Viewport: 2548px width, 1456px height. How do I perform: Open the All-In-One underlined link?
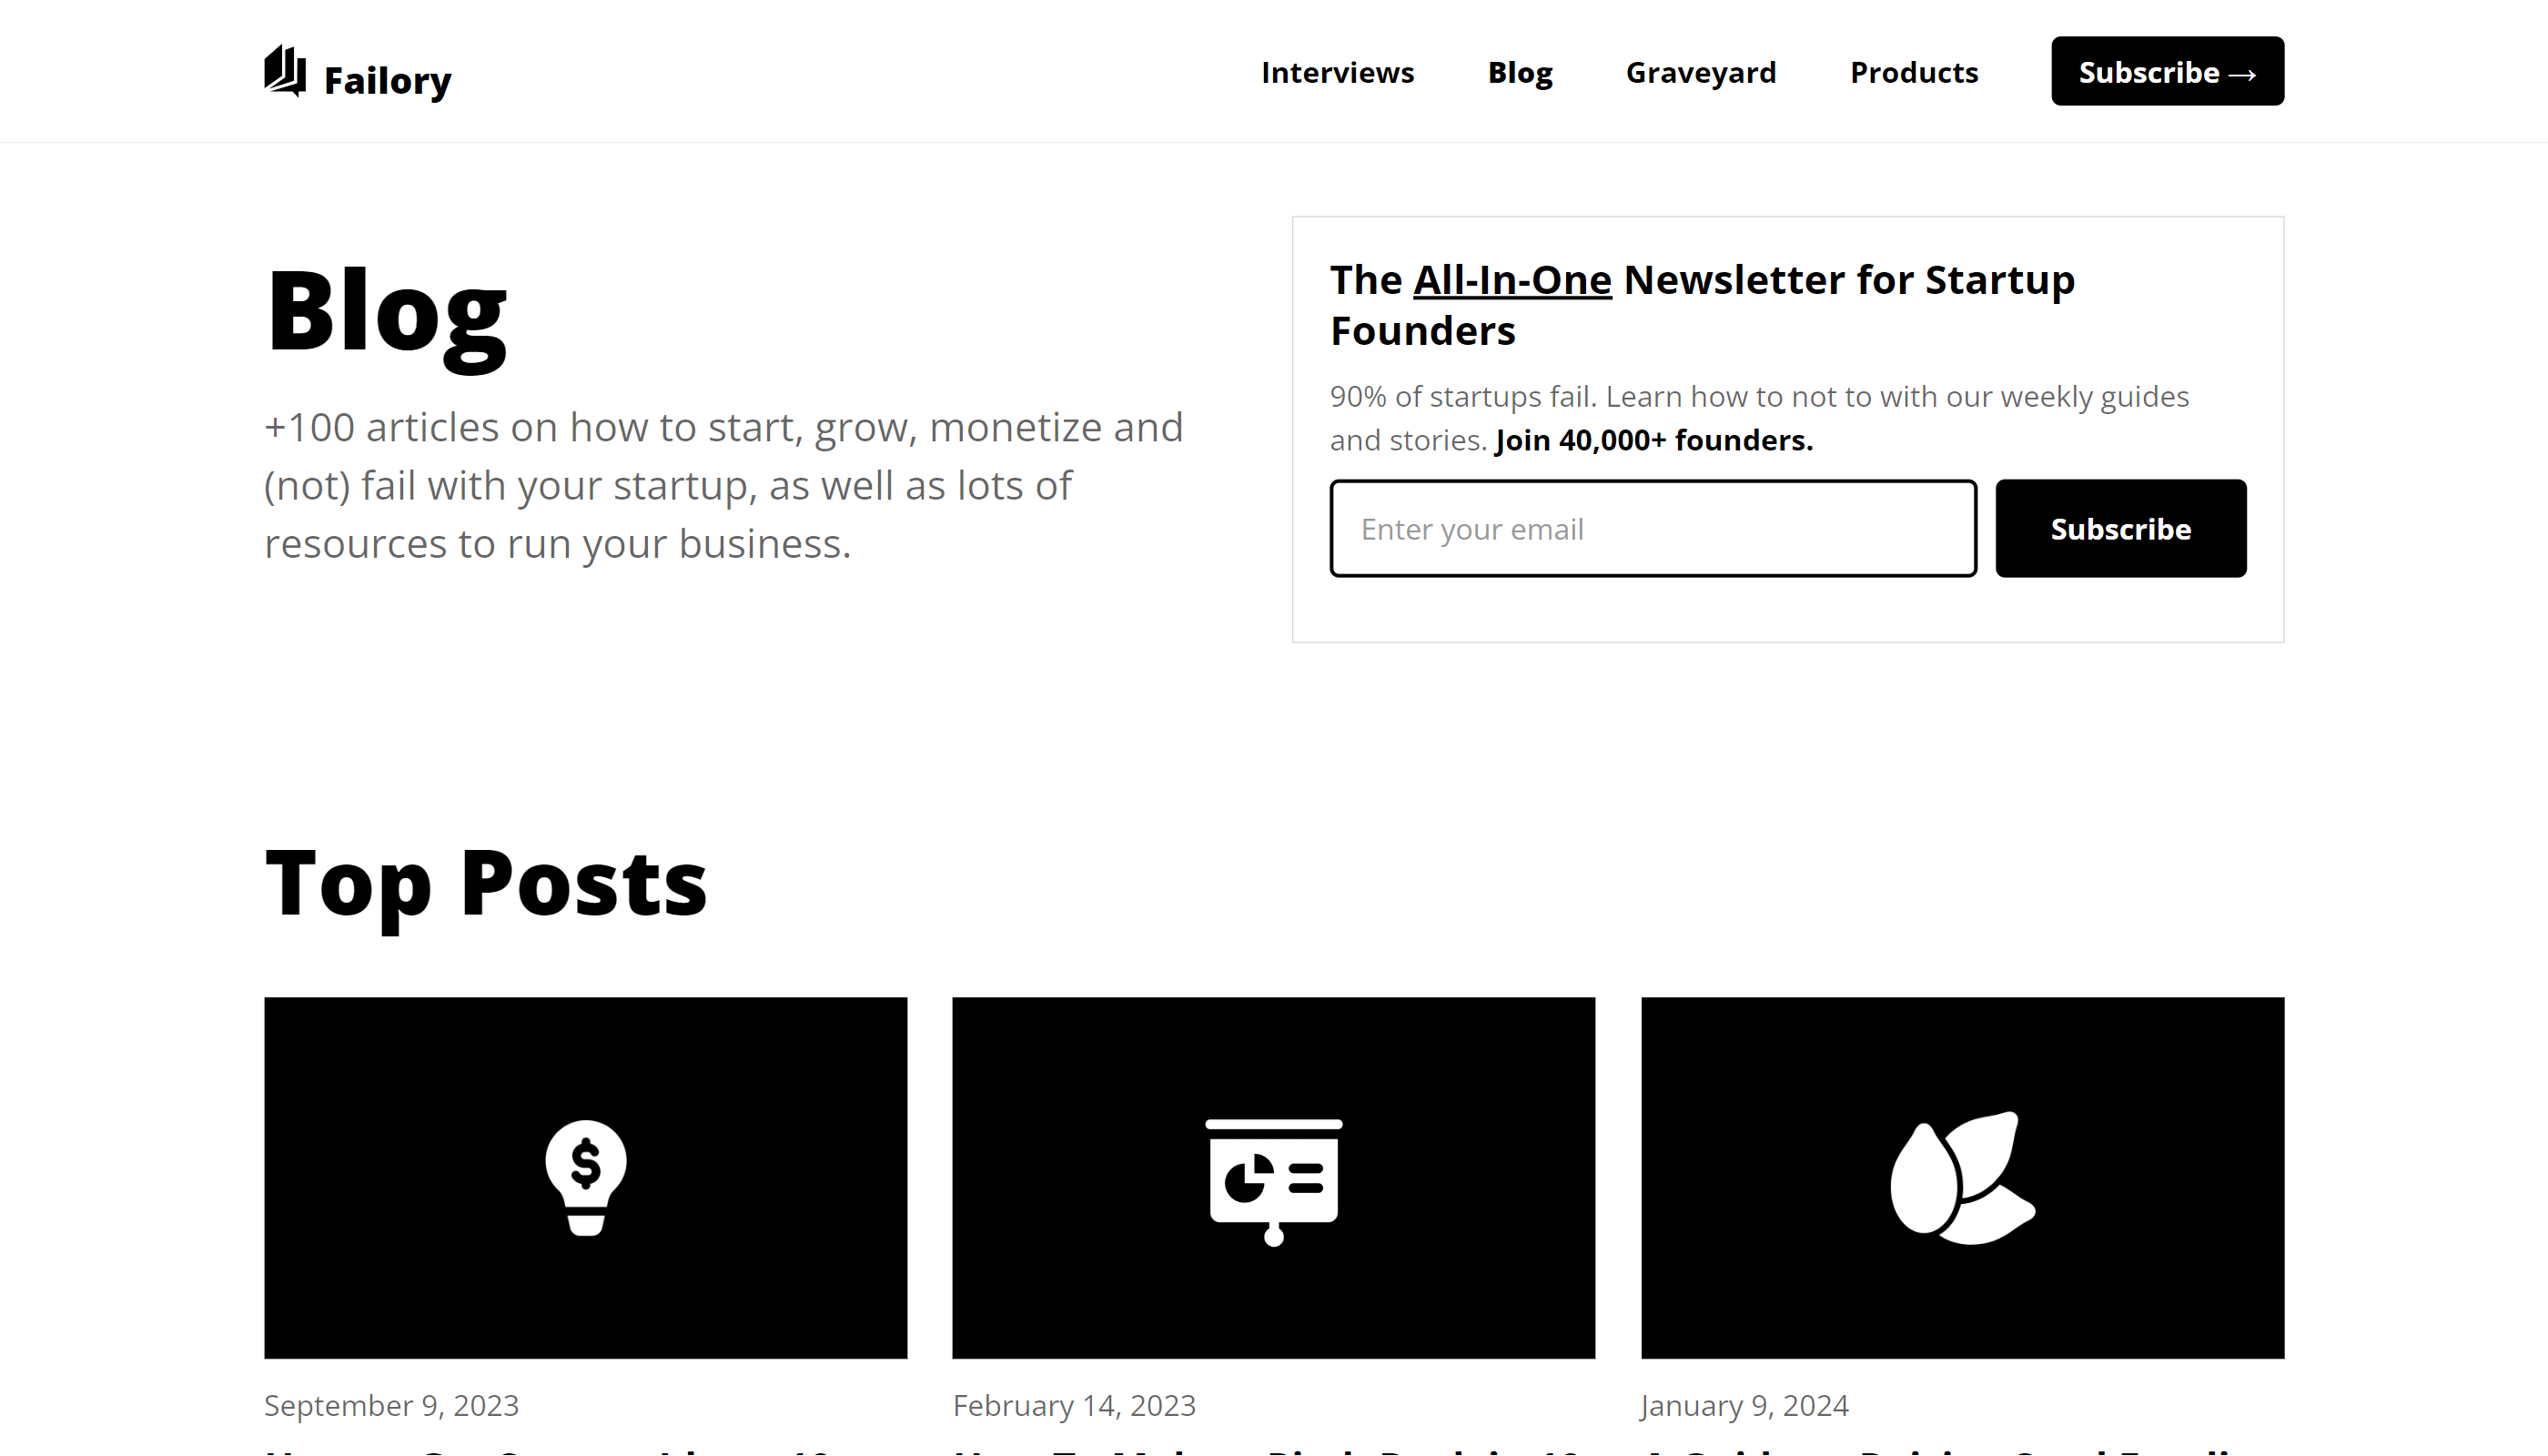click(1512, 280)
